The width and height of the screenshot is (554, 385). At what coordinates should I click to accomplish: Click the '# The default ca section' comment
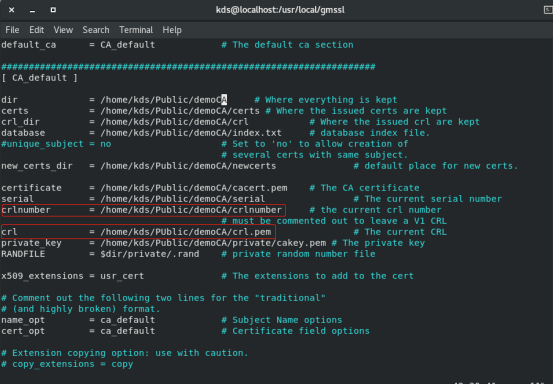point(287,45)
